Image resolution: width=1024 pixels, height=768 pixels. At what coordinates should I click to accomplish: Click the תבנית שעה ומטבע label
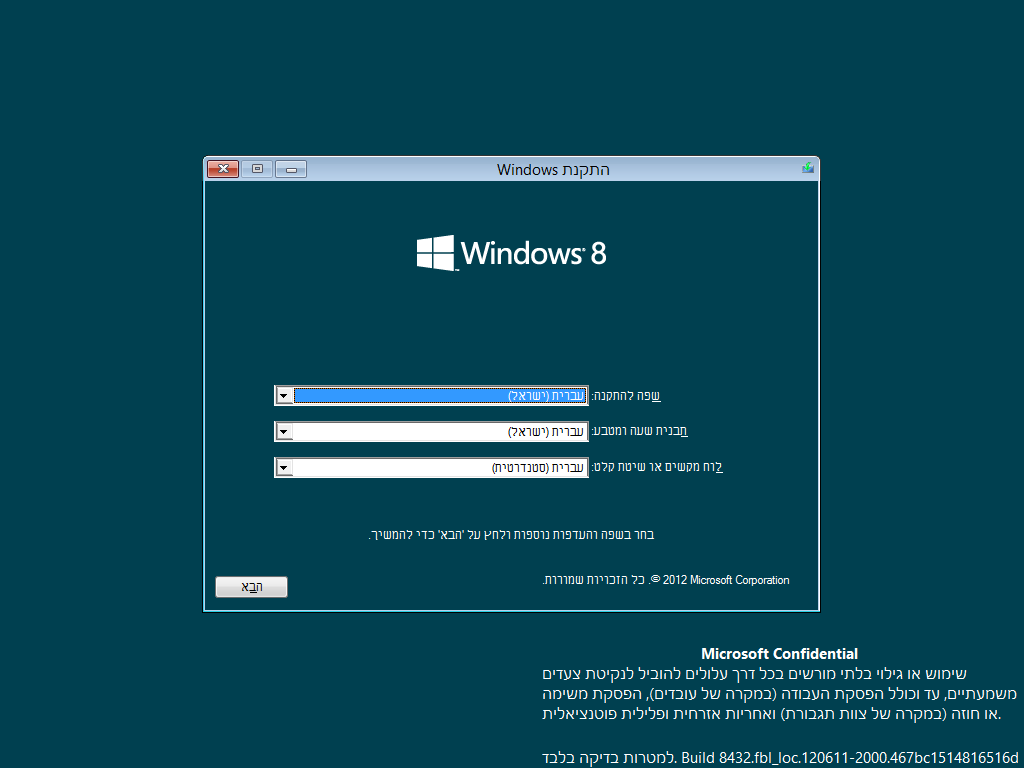click(x=640, y=432)
